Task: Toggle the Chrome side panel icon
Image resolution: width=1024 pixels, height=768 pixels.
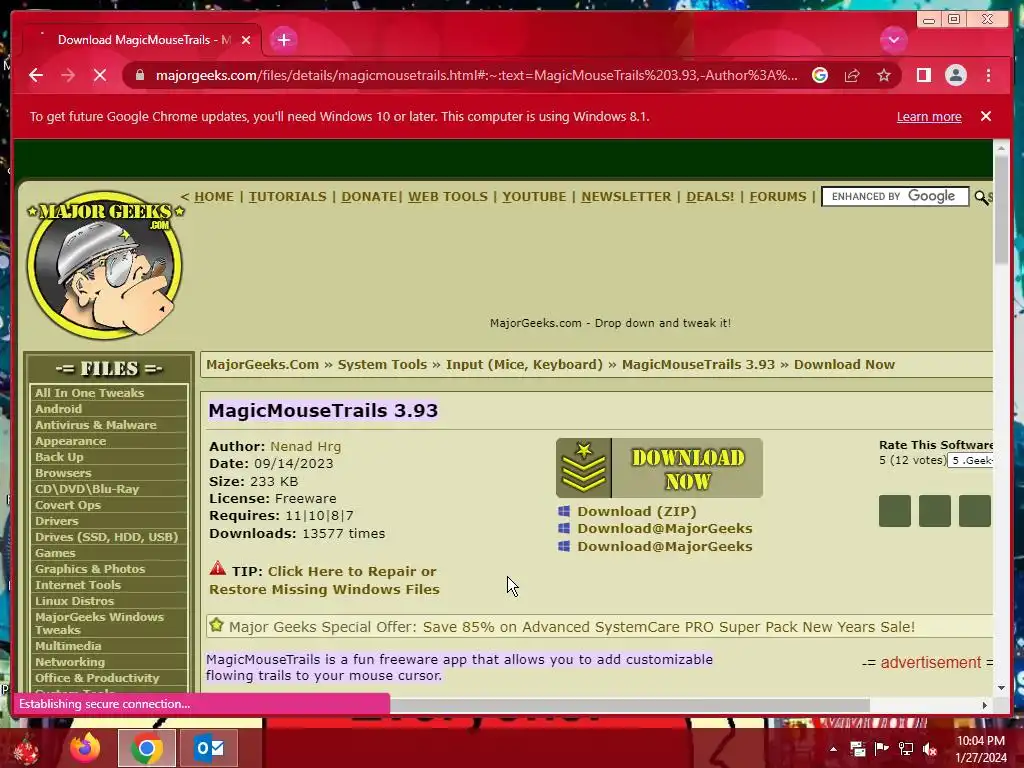Action: [923, 75]
